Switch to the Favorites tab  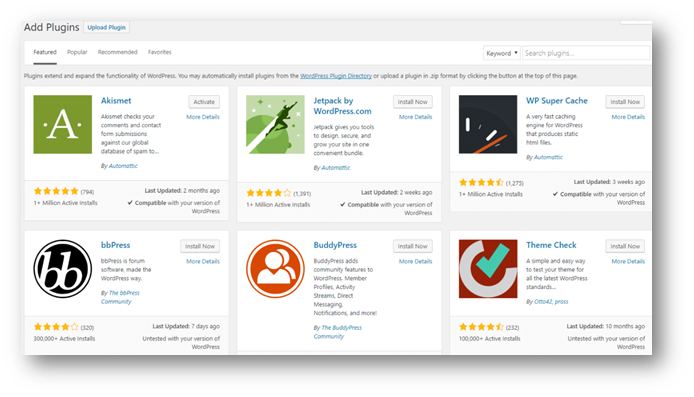(159, 52)
